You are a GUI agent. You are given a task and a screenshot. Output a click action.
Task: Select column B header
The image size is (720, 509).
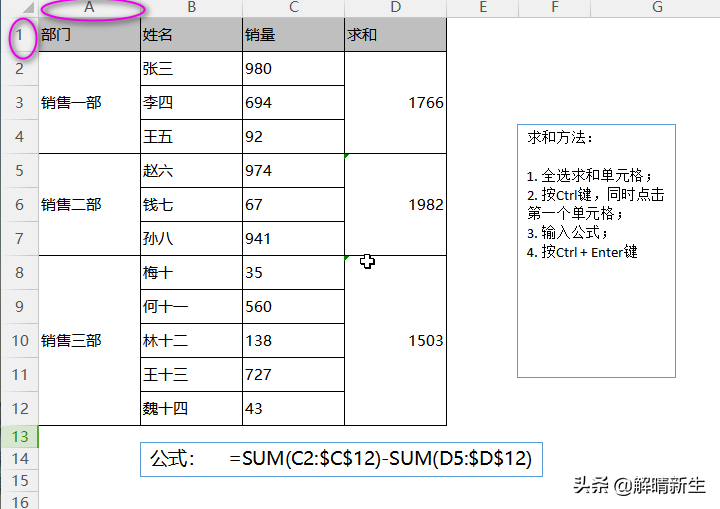tap(191, 8)
